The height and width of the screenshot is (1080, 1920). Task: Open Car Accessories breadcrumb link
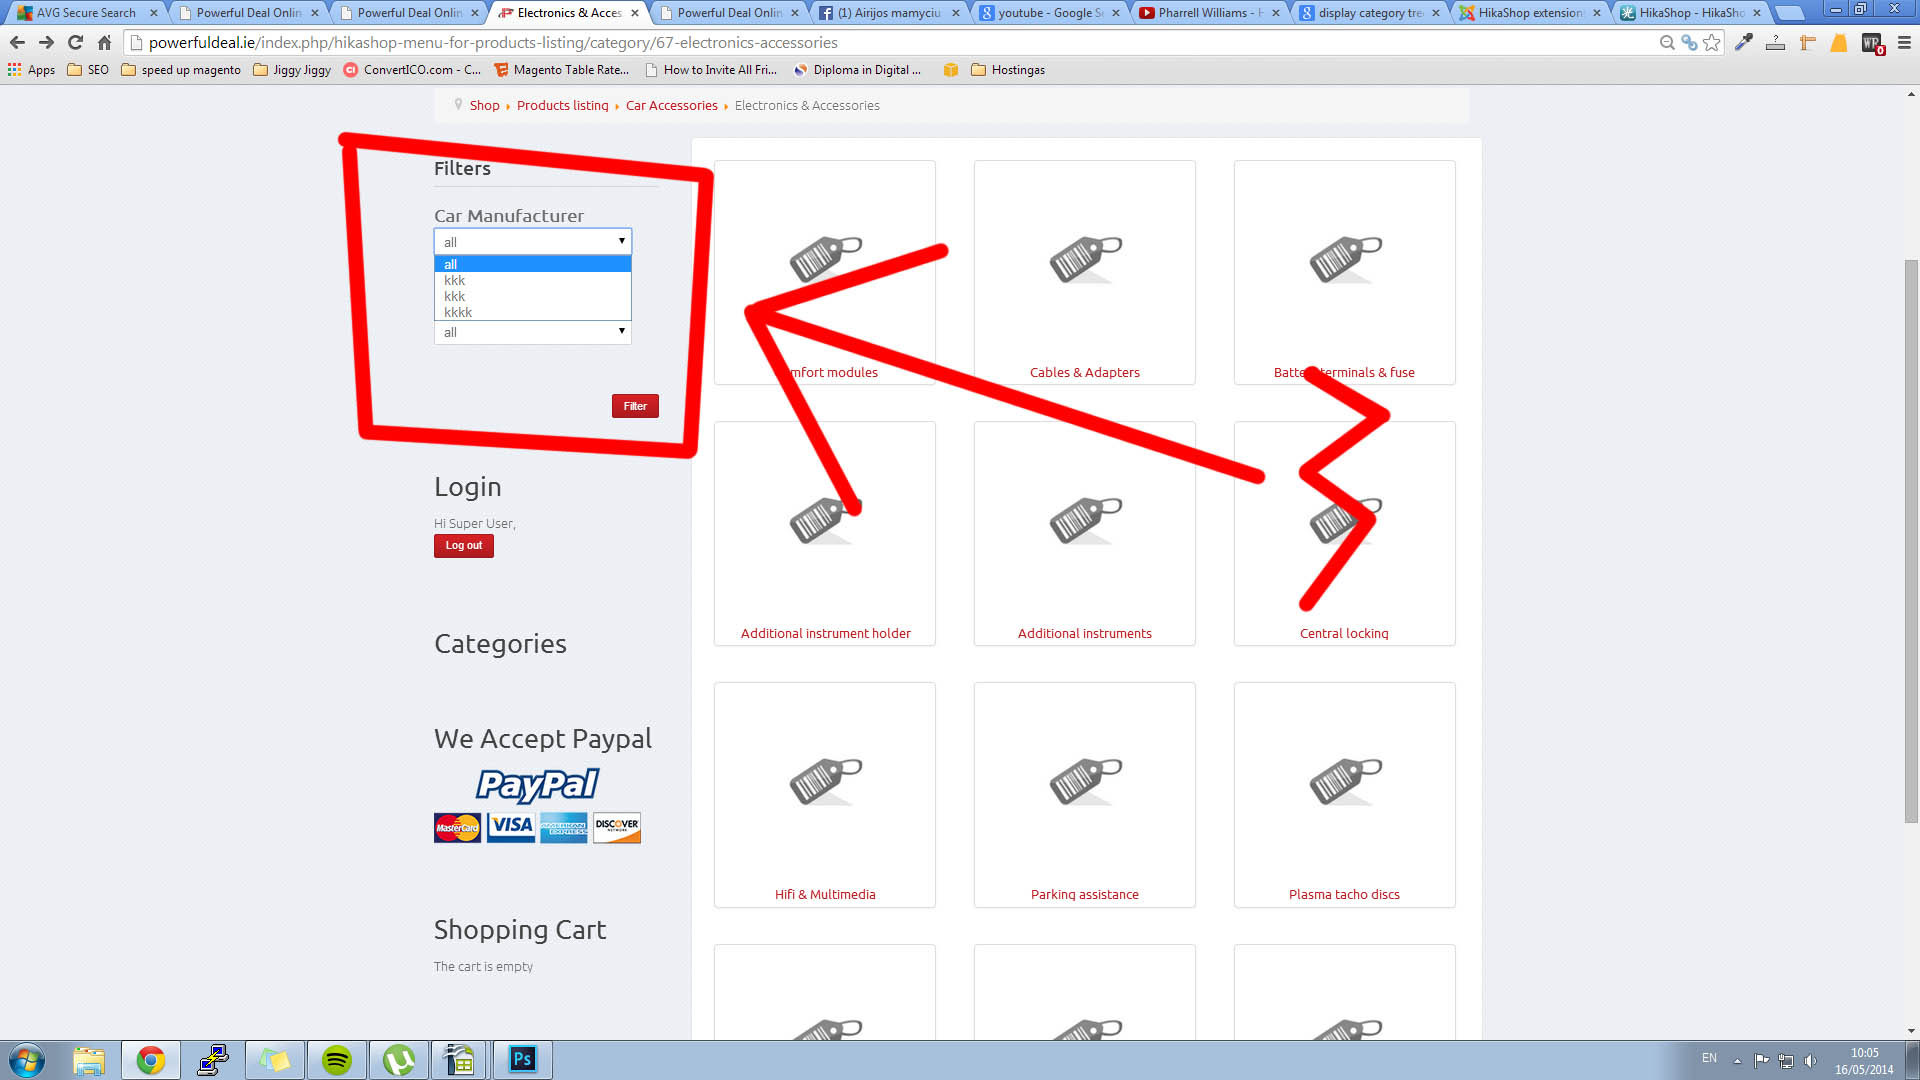pyautogui.click(x=671, y=105)
